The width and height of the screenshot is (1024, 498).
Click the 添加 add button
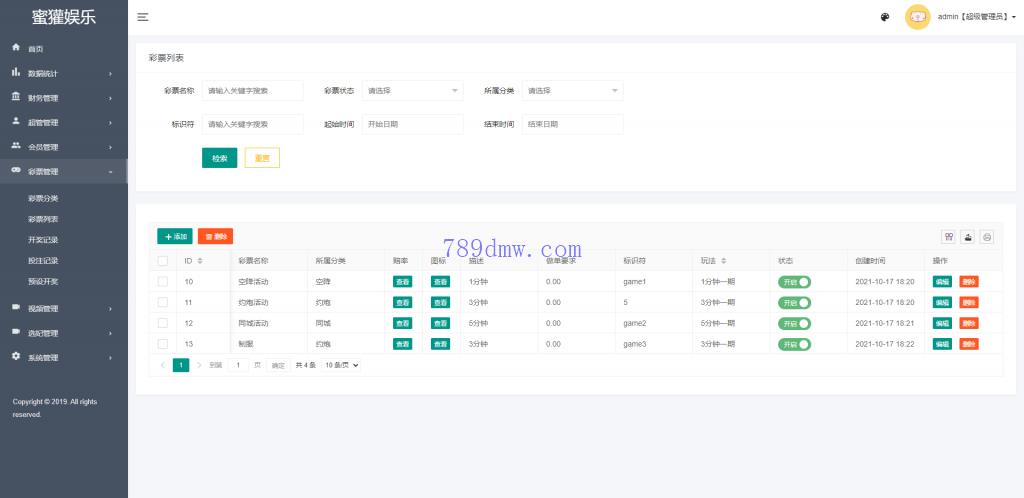(175, 237)
